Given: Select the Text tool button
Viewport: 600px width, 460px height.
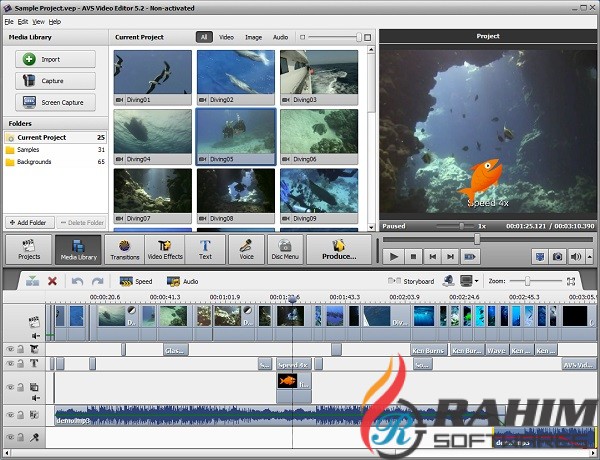Looking at the screenshot, I should pyautogui.click(x=205, y=250).
